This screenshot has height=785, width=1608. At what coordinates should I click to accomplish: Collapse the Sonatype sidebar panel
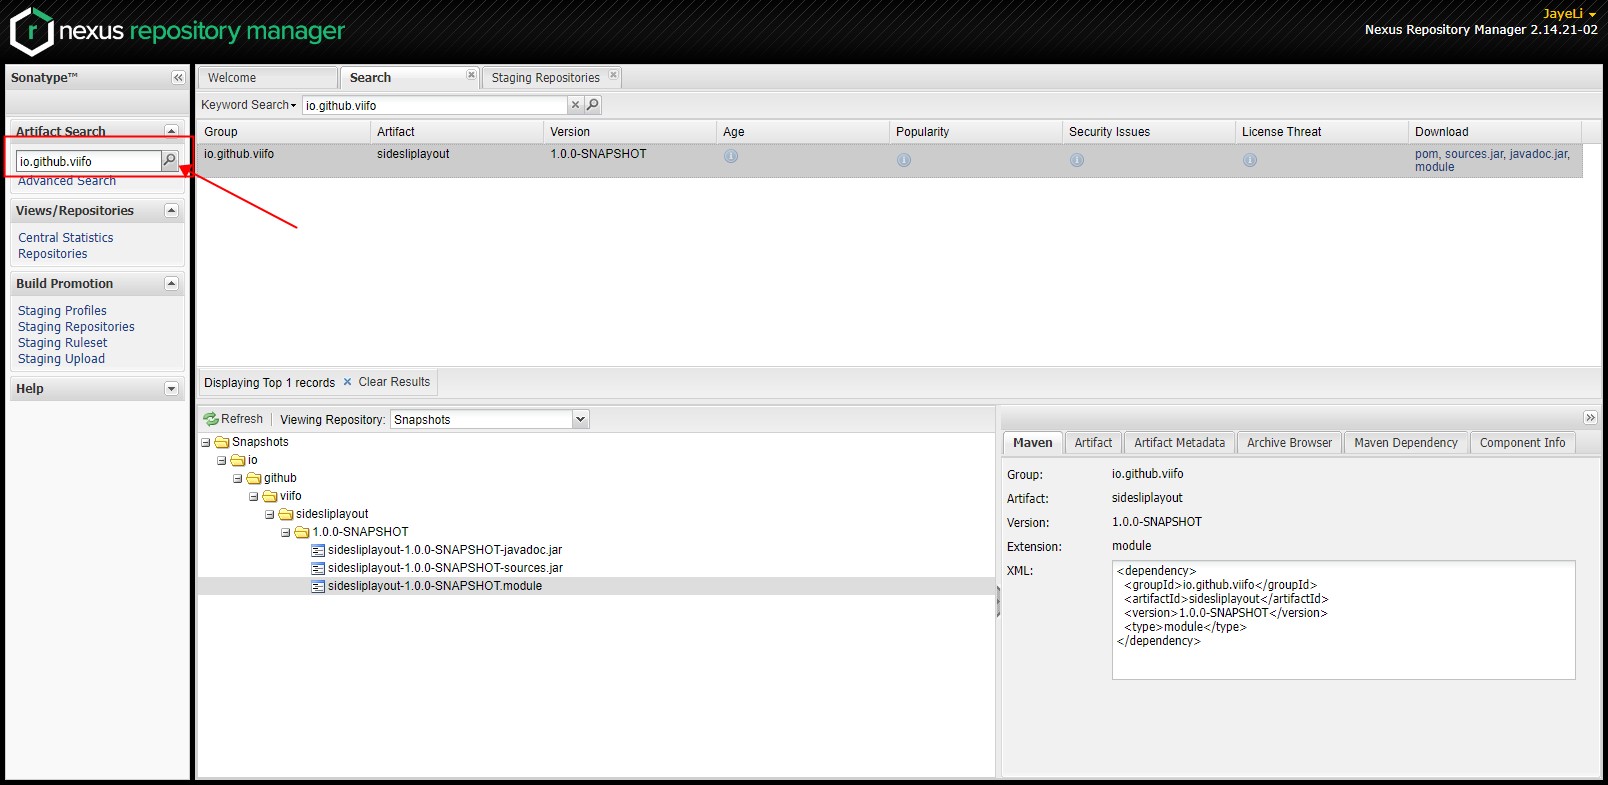pyautogui.click(x=178, y=78)
